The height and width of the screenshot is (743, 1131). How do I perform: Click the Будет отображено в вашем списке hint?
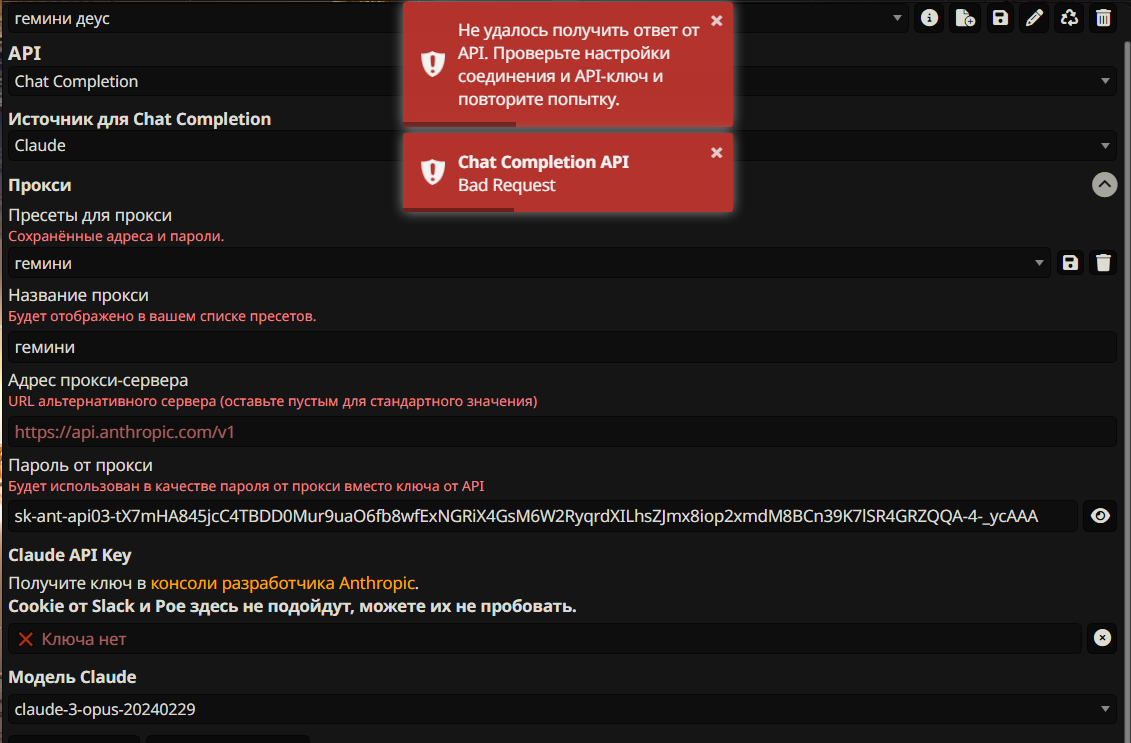coord(162,316)
